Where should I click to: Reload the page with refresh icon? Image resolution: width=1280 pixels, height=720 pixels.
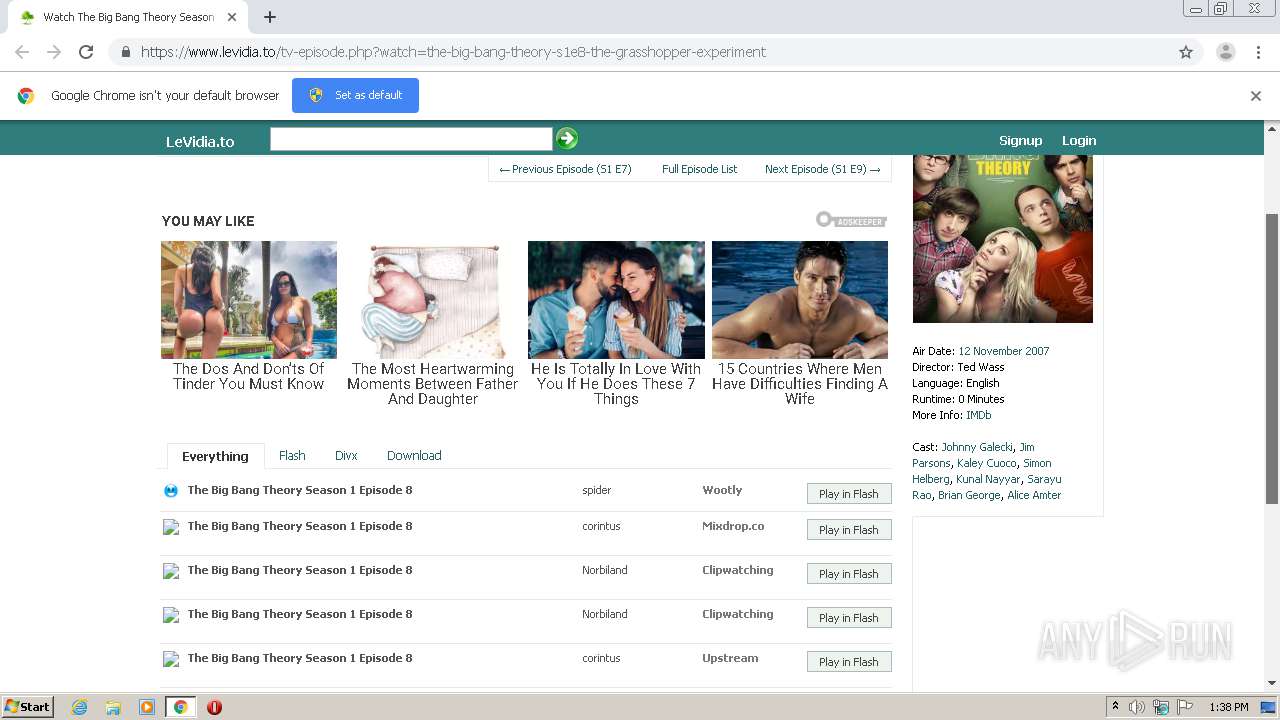pos(86,52)
